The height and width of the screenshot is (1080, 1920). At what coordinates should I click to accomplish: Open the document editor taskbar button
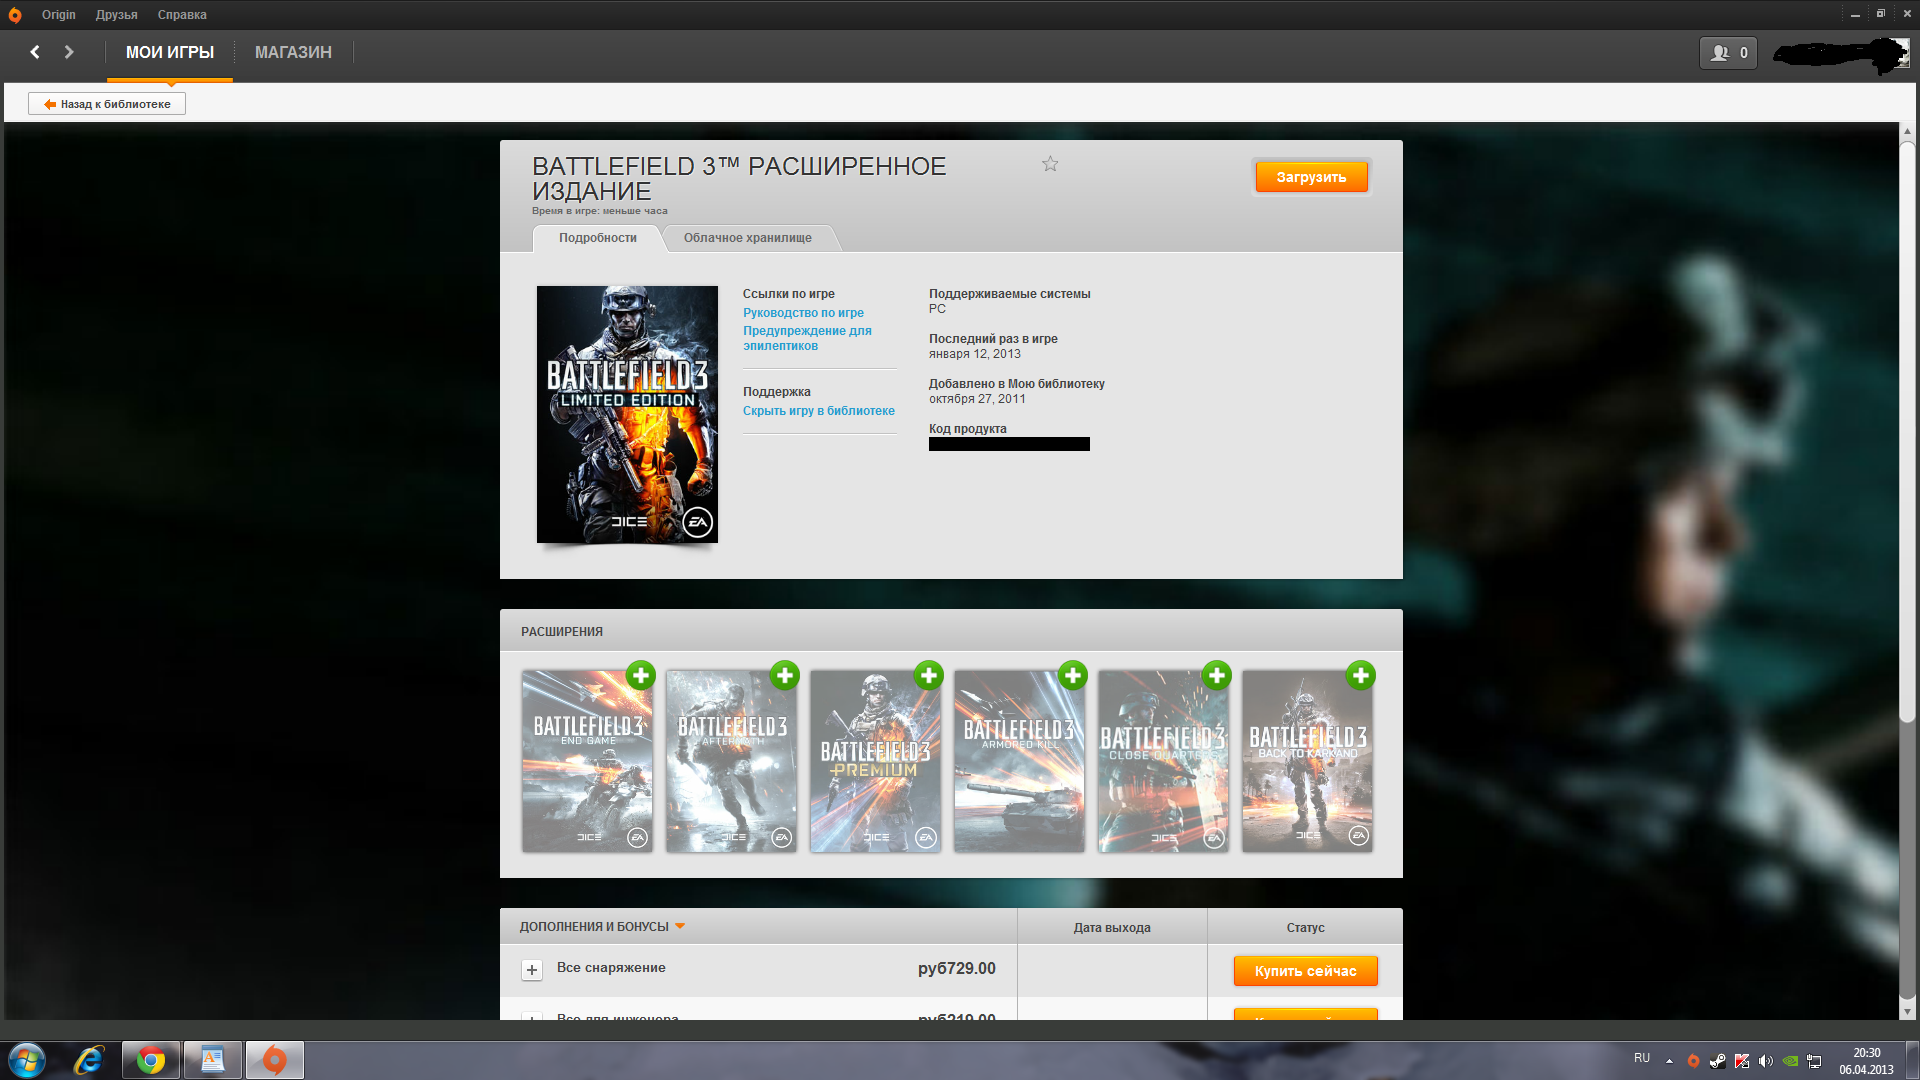pos(212,1060)
